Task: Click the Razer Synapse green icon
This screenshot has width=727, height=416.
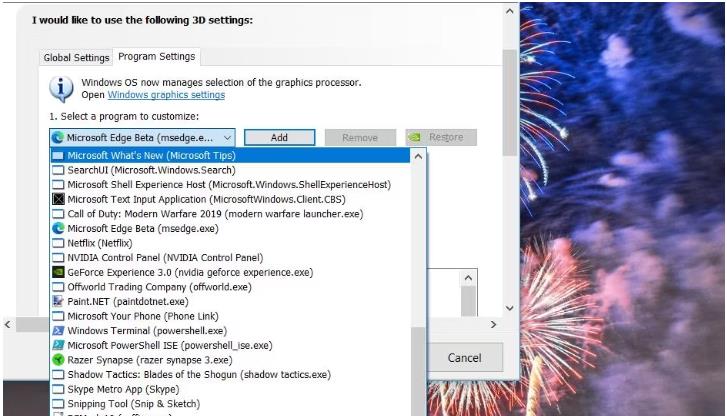Action: 58,360
